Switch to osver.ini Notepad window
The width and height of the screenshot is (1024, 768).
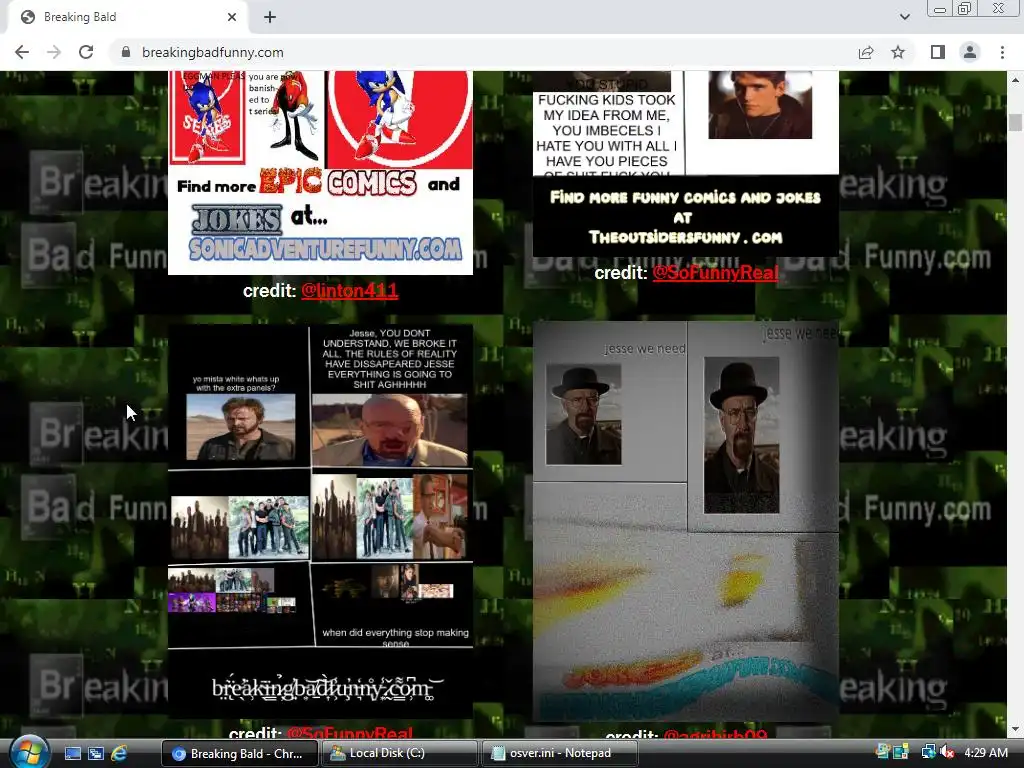click(x=560, y=754)
